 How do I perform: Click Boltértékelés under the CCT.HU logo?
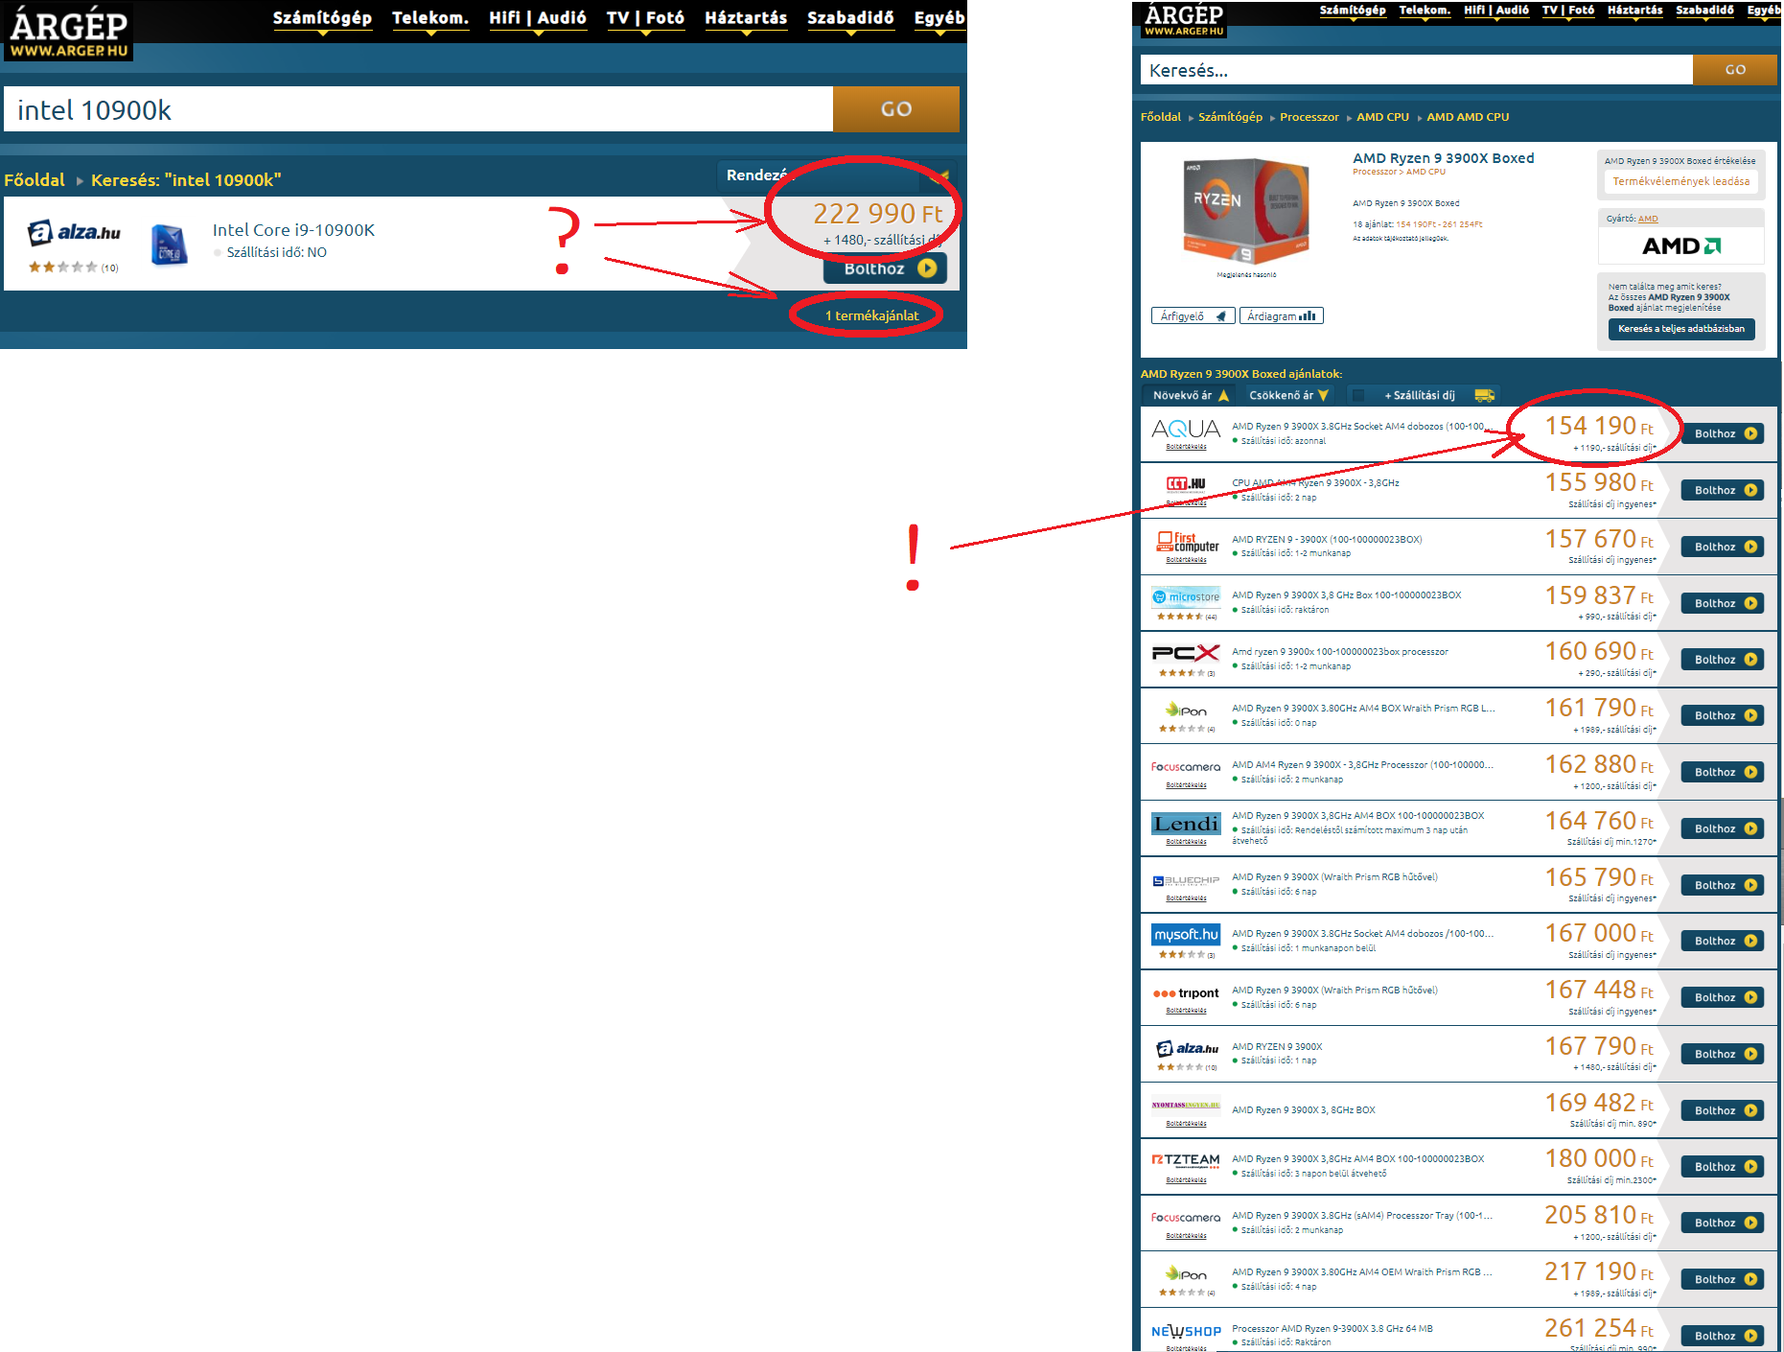tap(1186, 503)
